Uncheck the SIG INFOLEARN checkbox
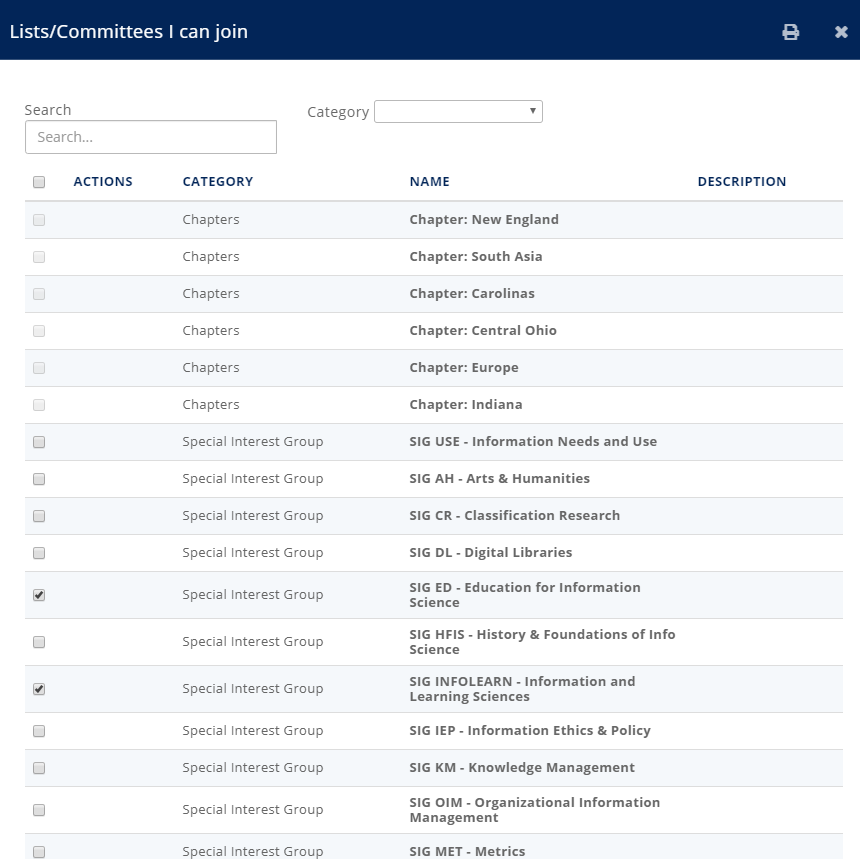860x859 pixels. coord(39,689)
